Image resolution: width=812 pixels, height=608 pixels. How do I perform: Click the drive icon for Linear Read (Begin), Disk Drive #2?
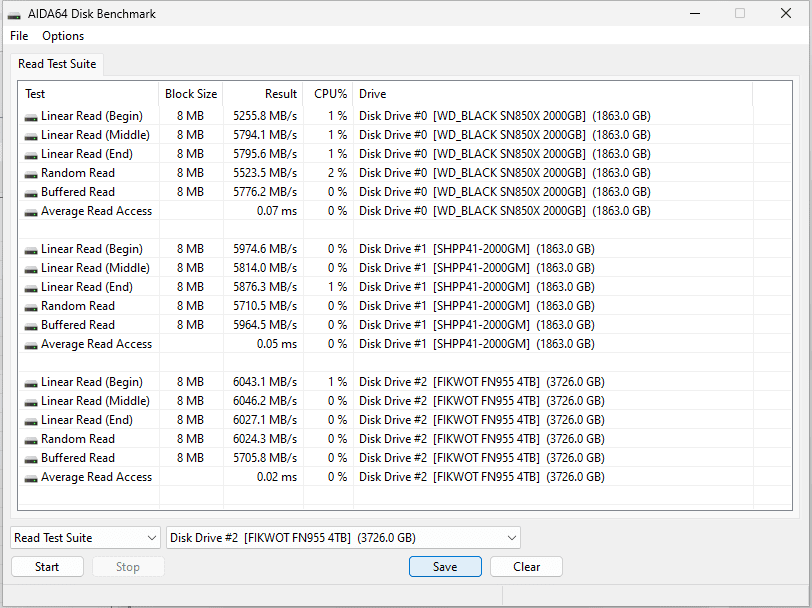31,383
